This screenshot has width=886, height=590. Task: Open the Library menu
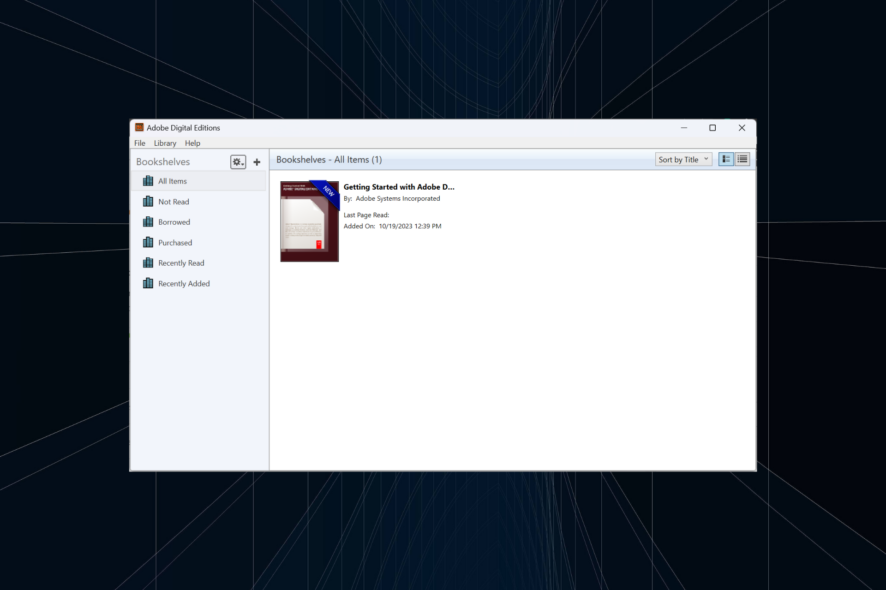click(x=165, y=143)
